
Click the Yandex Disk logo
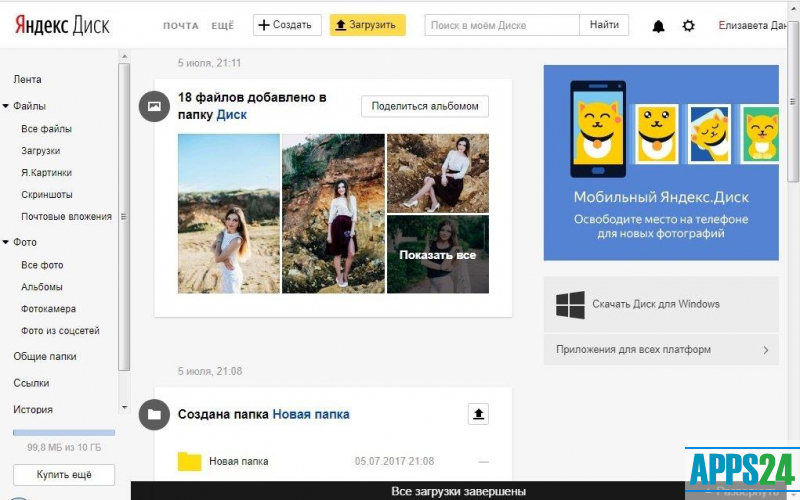pos(62,25)
